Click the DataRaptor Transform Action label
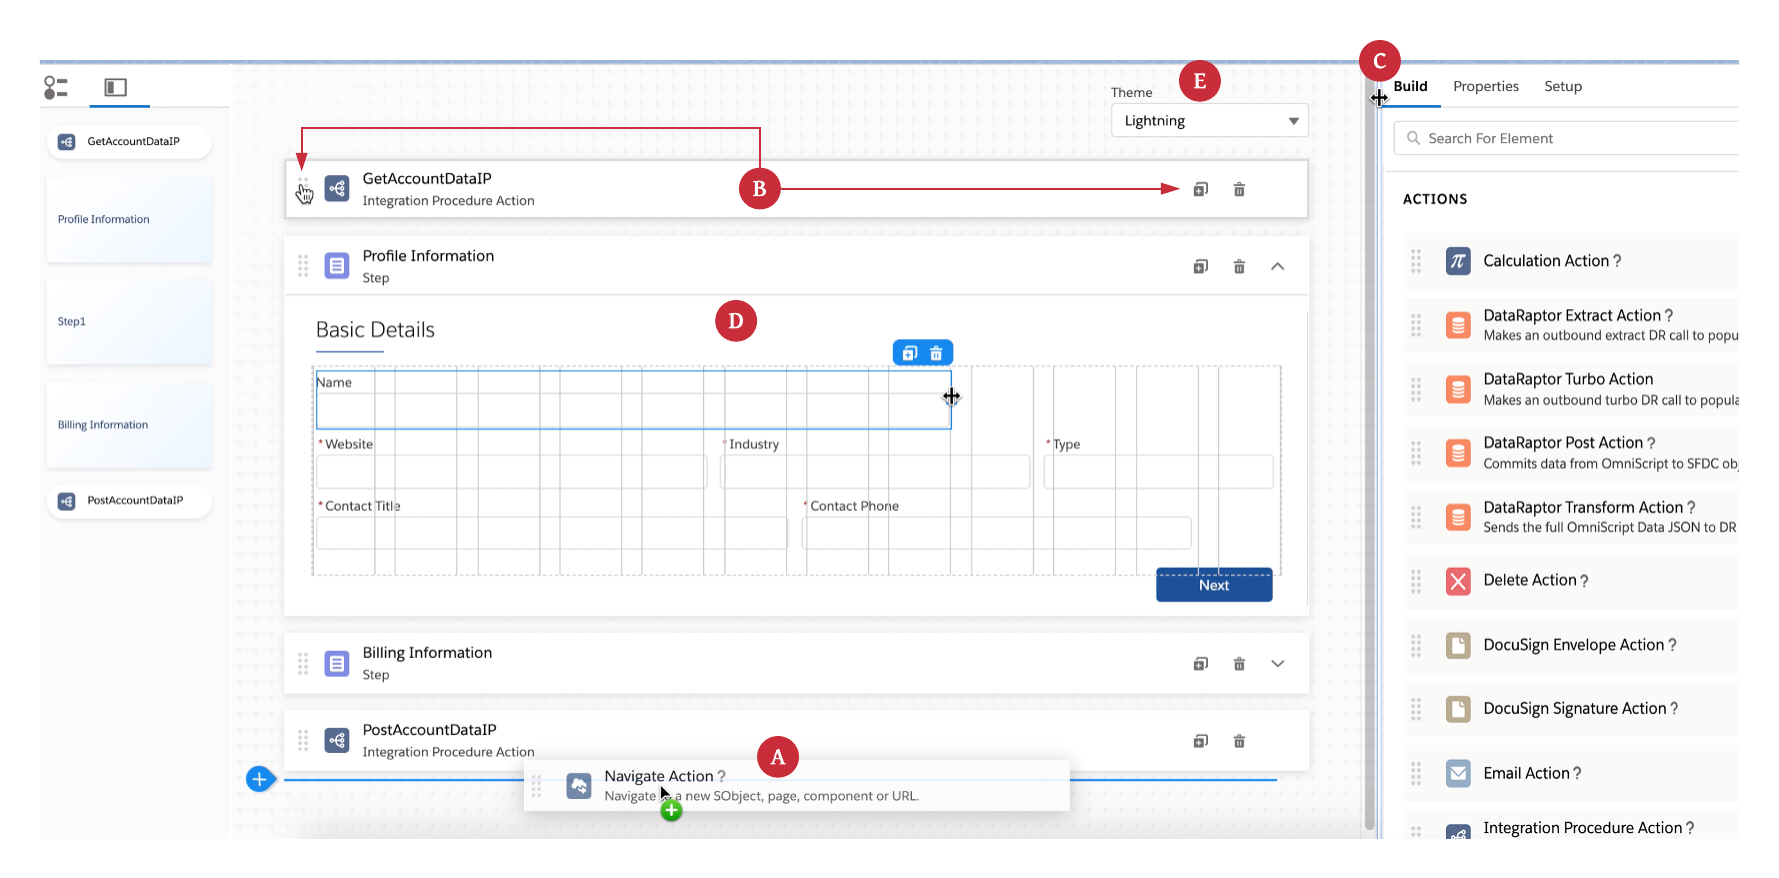 point(1583,507)
